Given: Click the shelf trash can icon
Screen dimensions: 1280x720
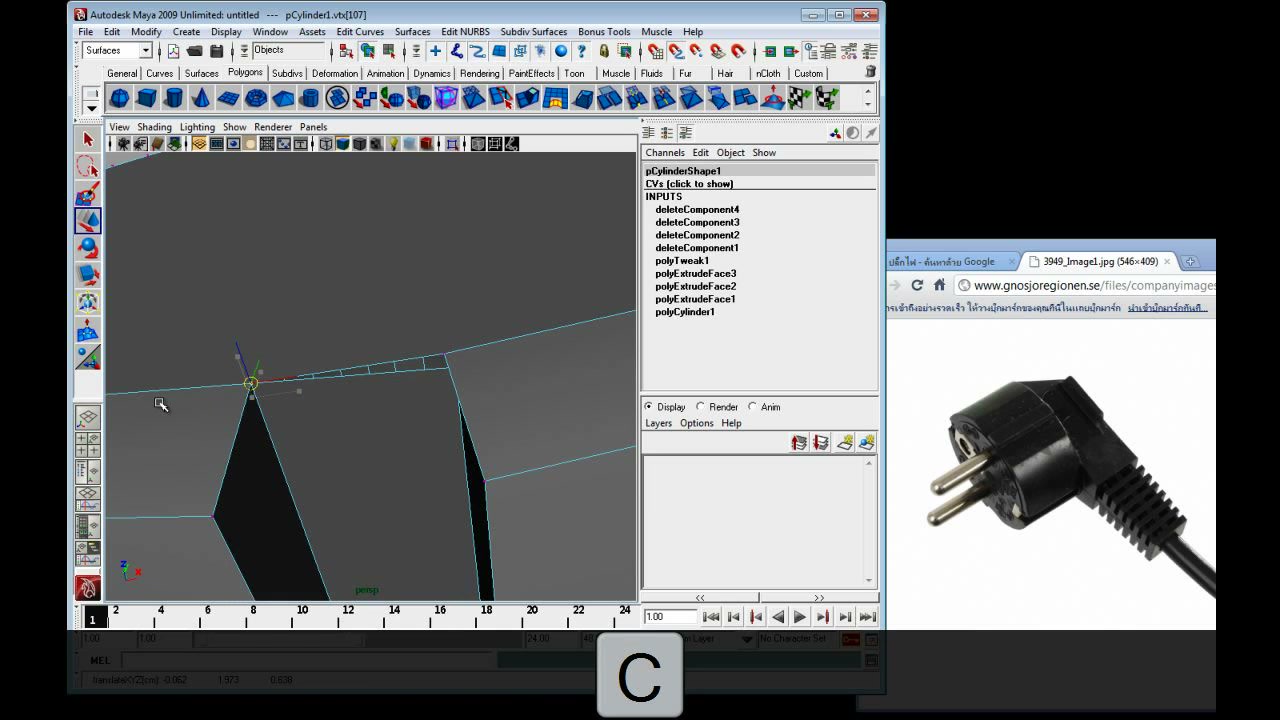Looking at the screenshot, I should pyautogui.click(x=870, y=72).
